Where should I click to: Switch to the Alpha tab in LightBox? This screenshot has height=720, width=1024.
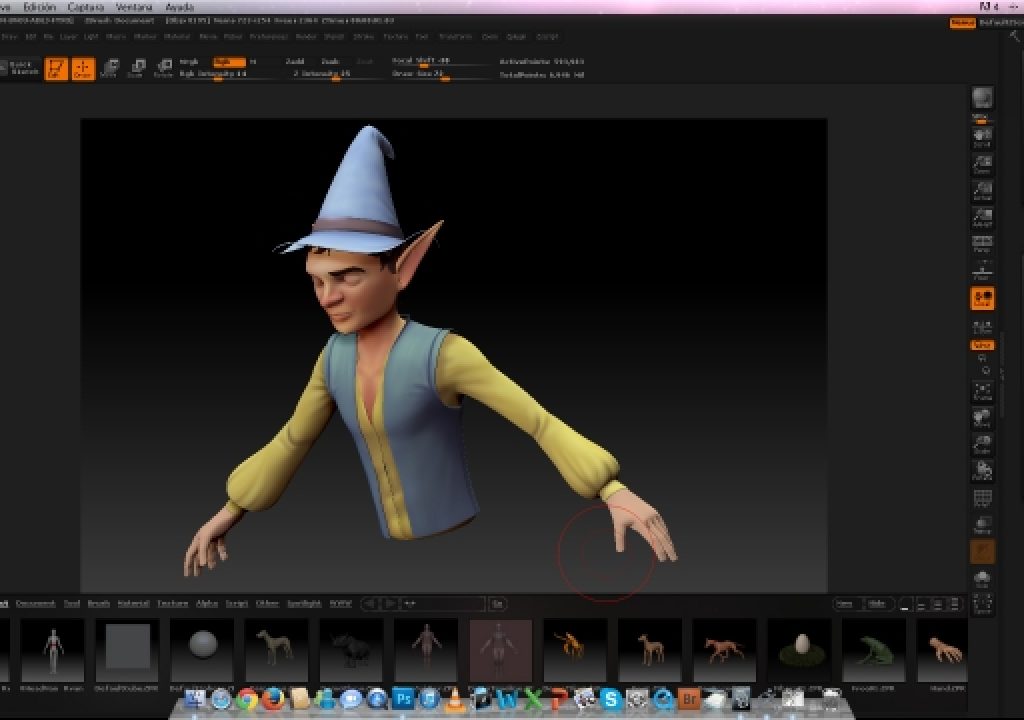(206, 604)
